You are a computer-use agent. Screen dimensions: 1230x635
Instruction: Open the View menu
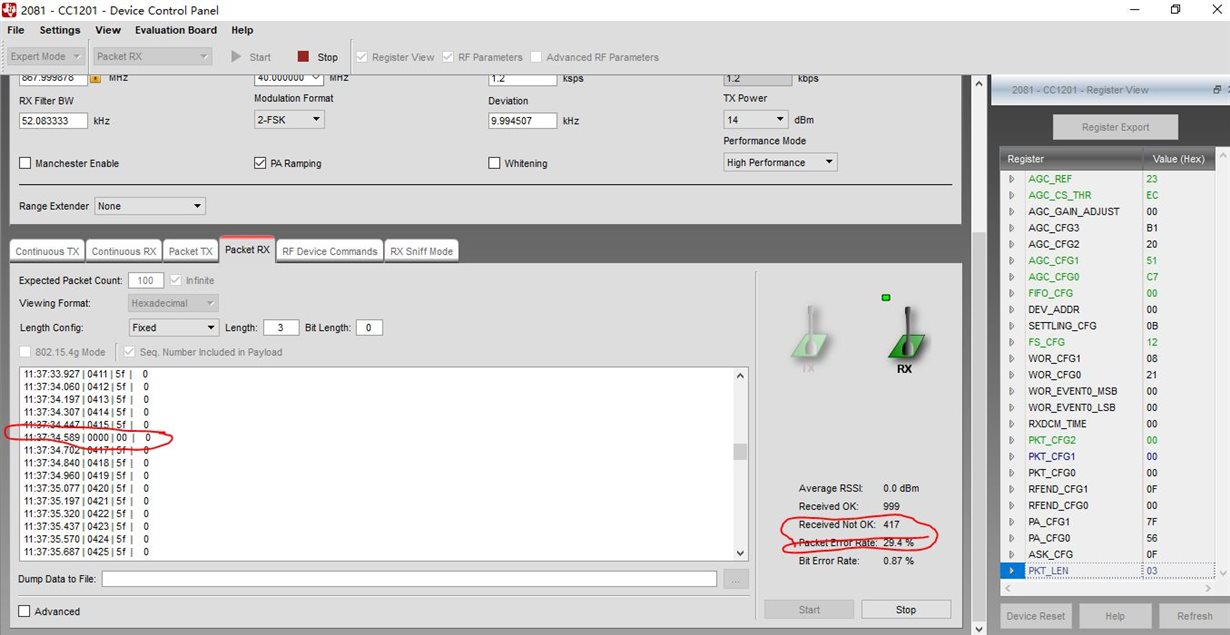tap(108, 30)
